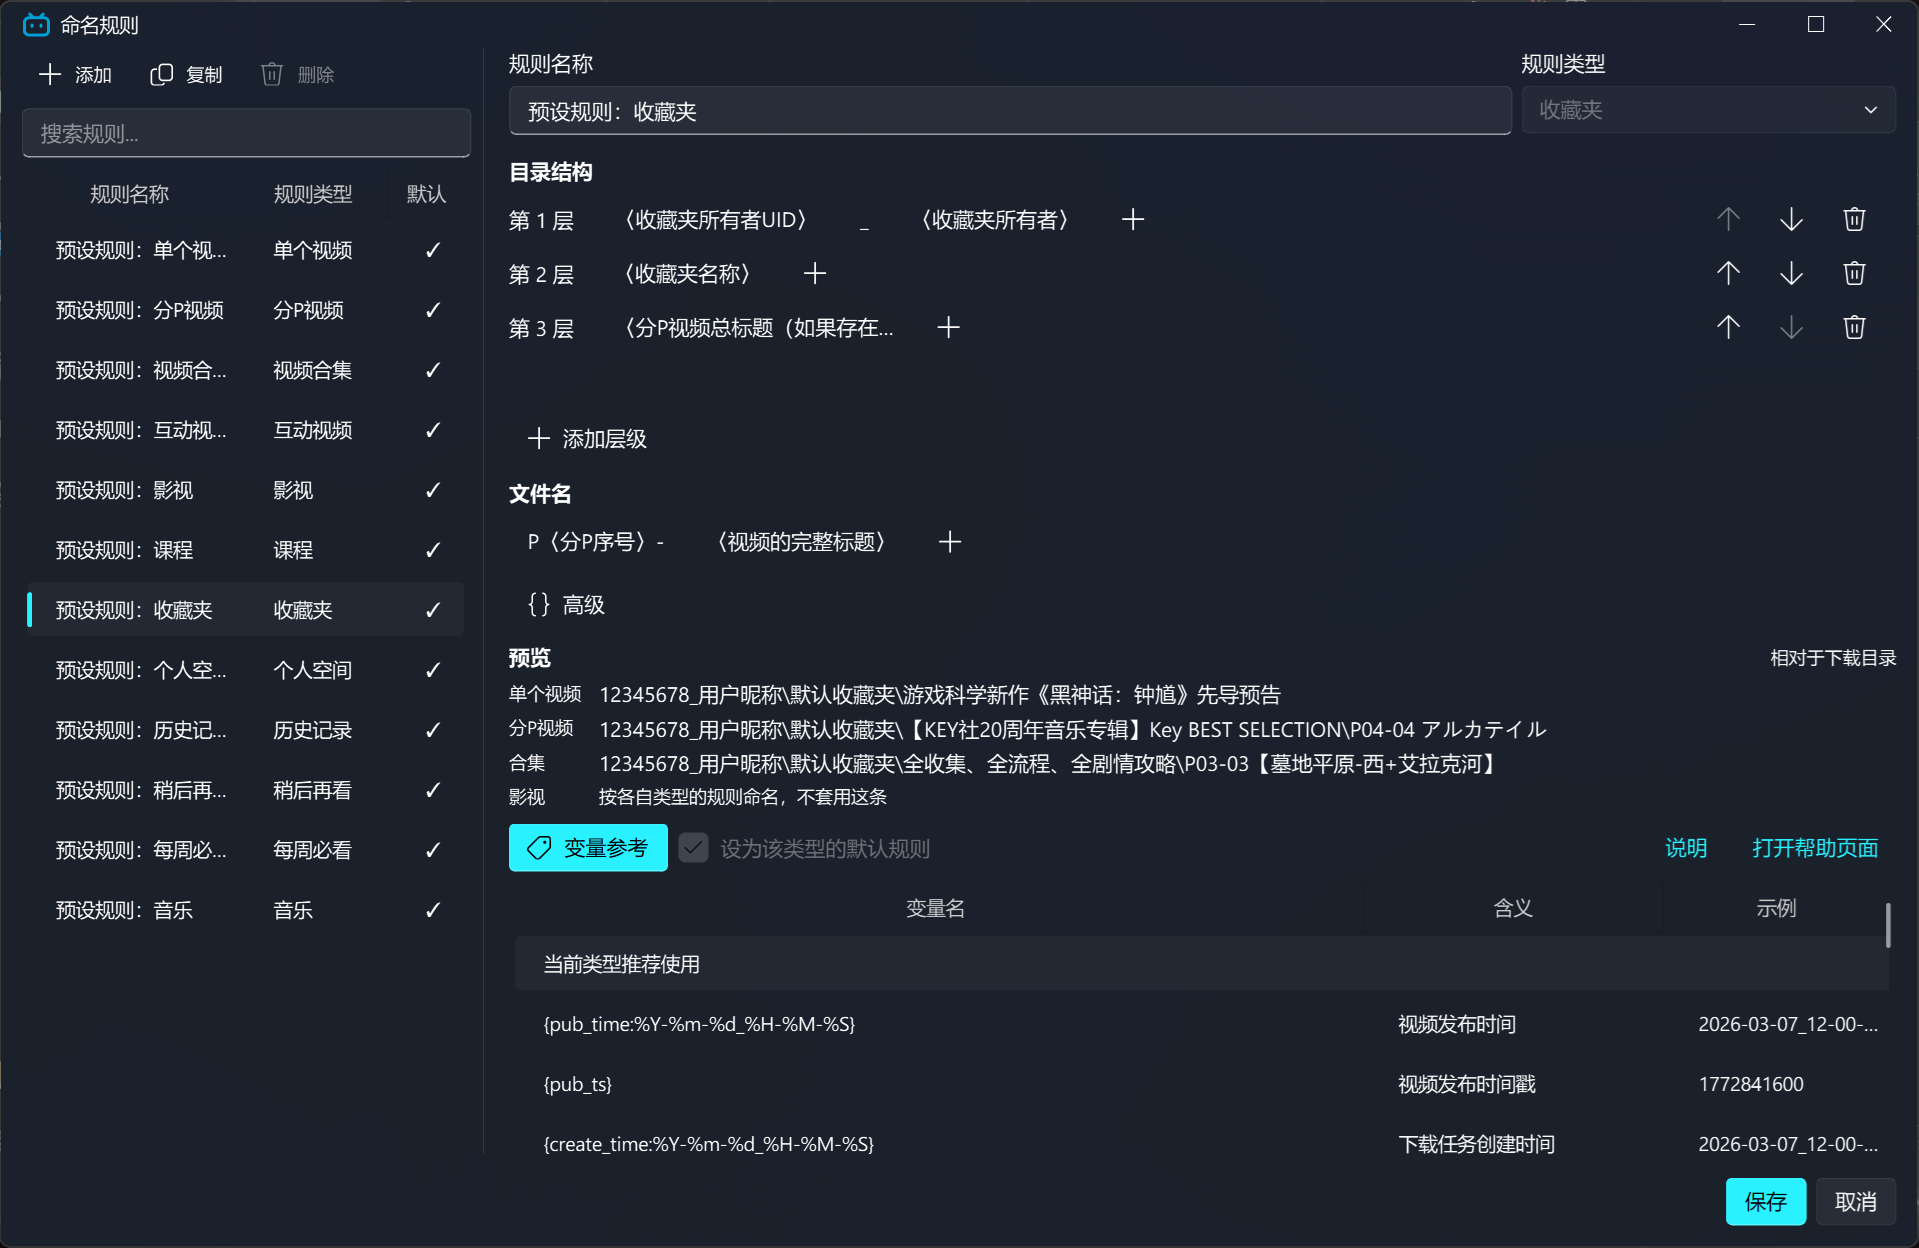Image resolution: width=1919 pixels, height=1248 pixels.
Task: Delete 第 3 层 with trash icon
Action: click(1855, 328)
